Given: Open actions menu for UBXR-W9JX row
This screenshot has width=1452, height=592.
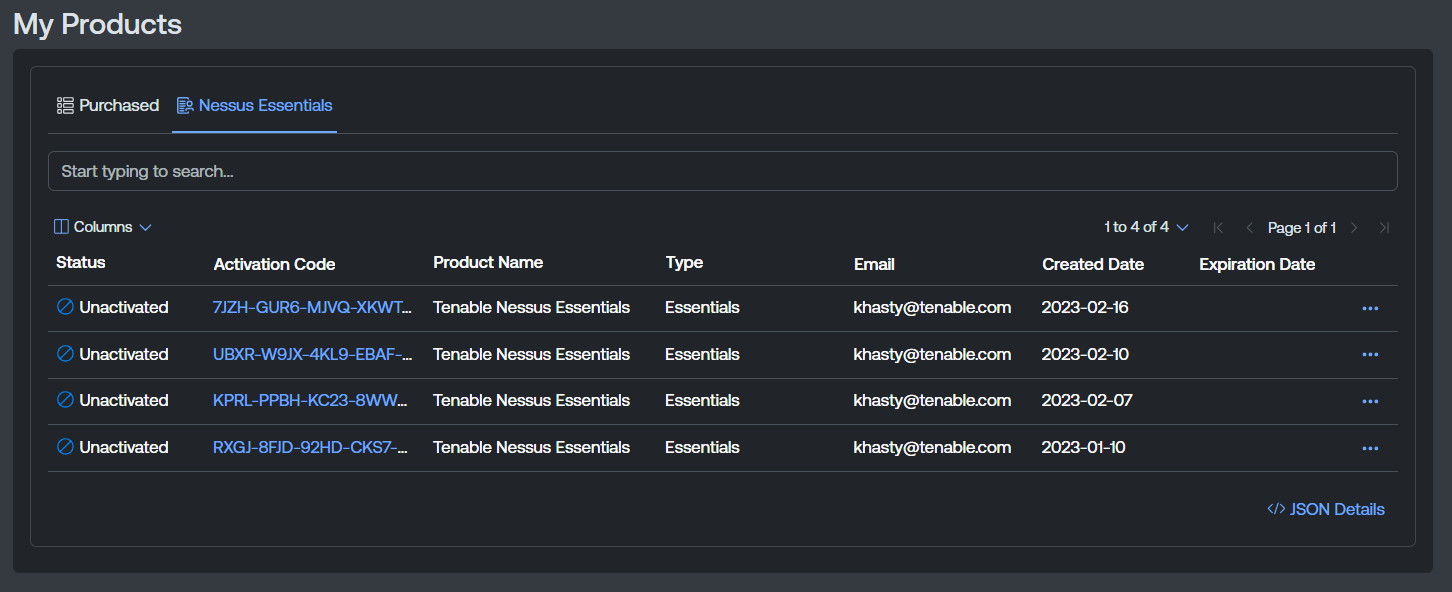Looking at the screenshot, I should (1370, 354).
